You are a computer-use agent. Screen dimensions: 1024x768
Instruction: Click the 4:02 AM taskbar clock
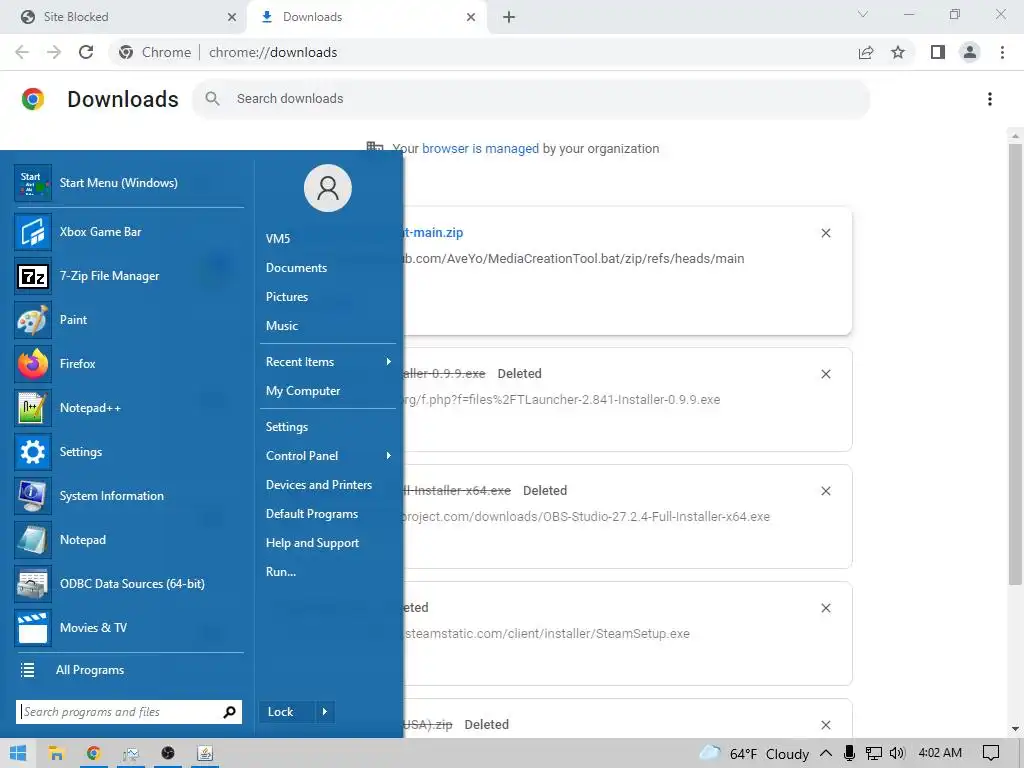(940, 753)
